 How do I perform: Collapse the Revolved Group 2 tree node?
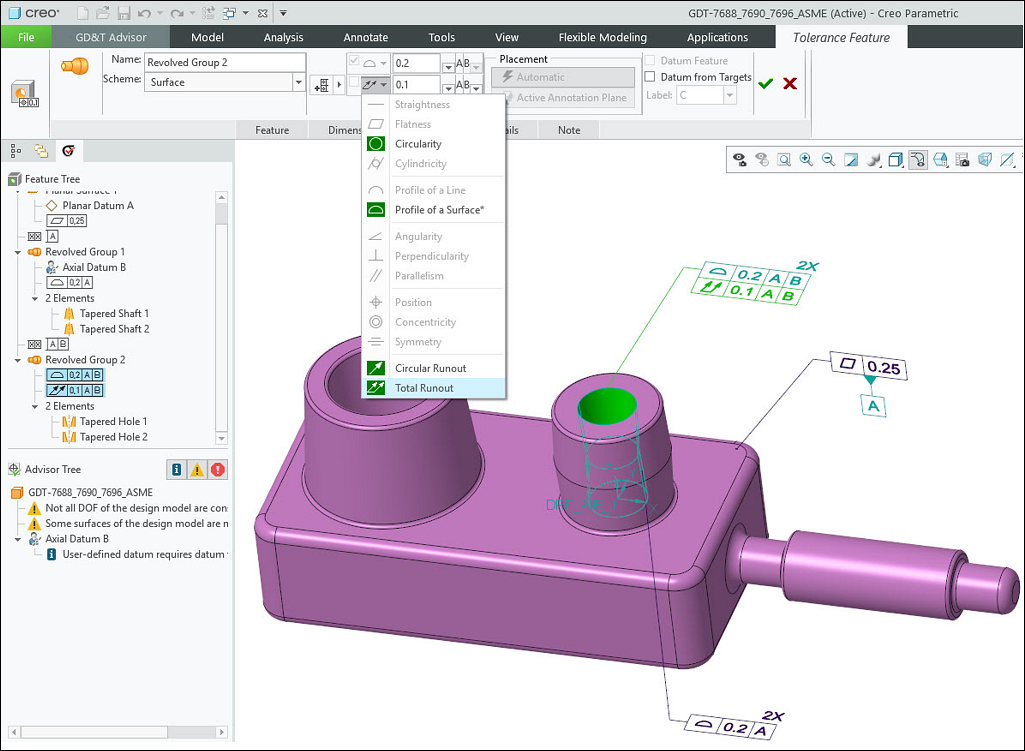point(18,360)
